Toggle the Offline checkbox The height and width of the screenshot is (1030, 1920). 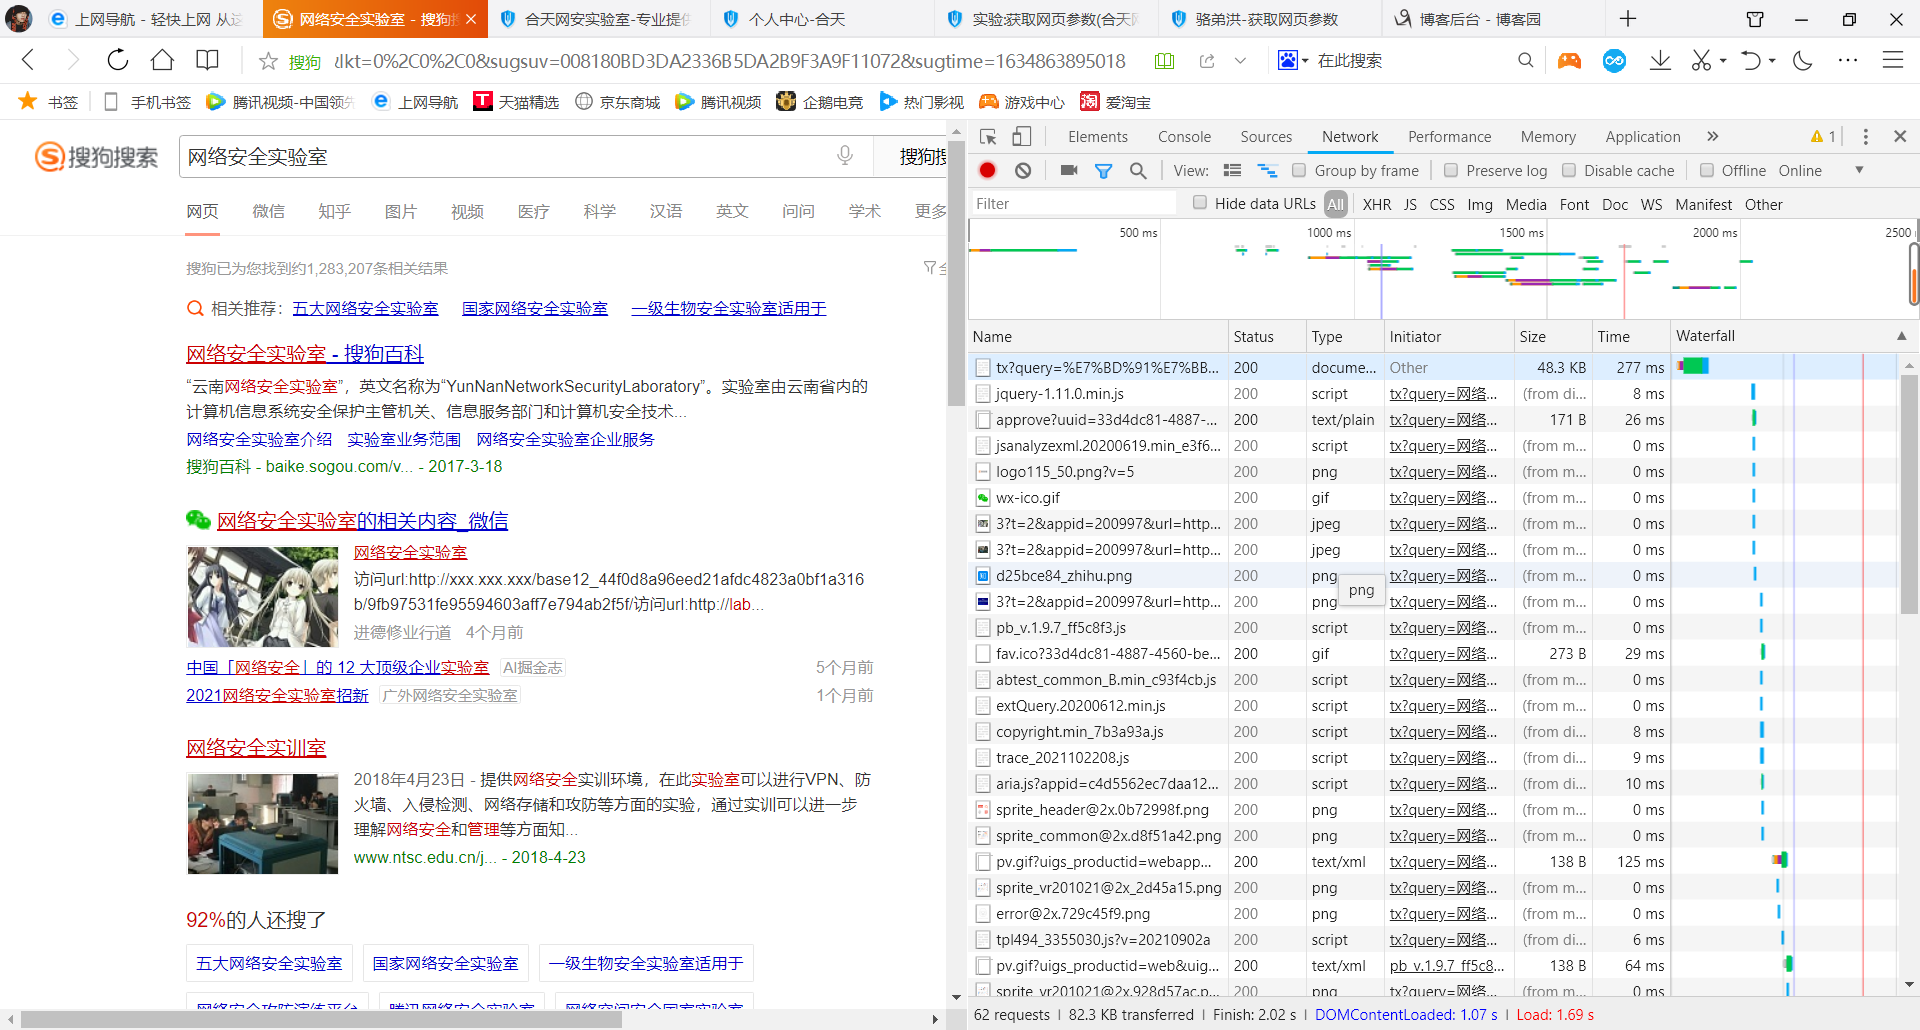tap(1707, 171)
